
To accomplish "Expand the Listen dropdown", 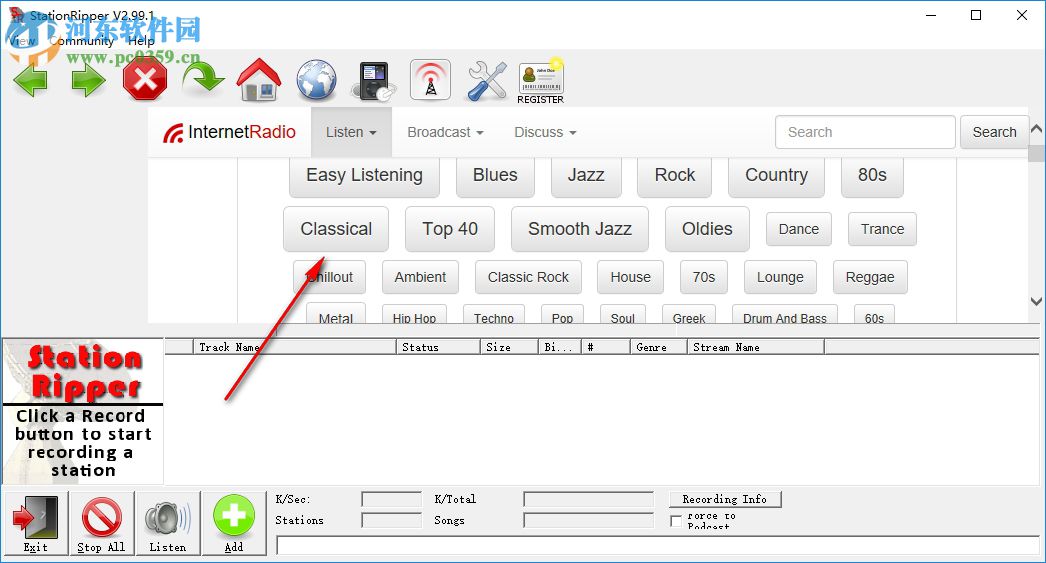I will (351, 132).
